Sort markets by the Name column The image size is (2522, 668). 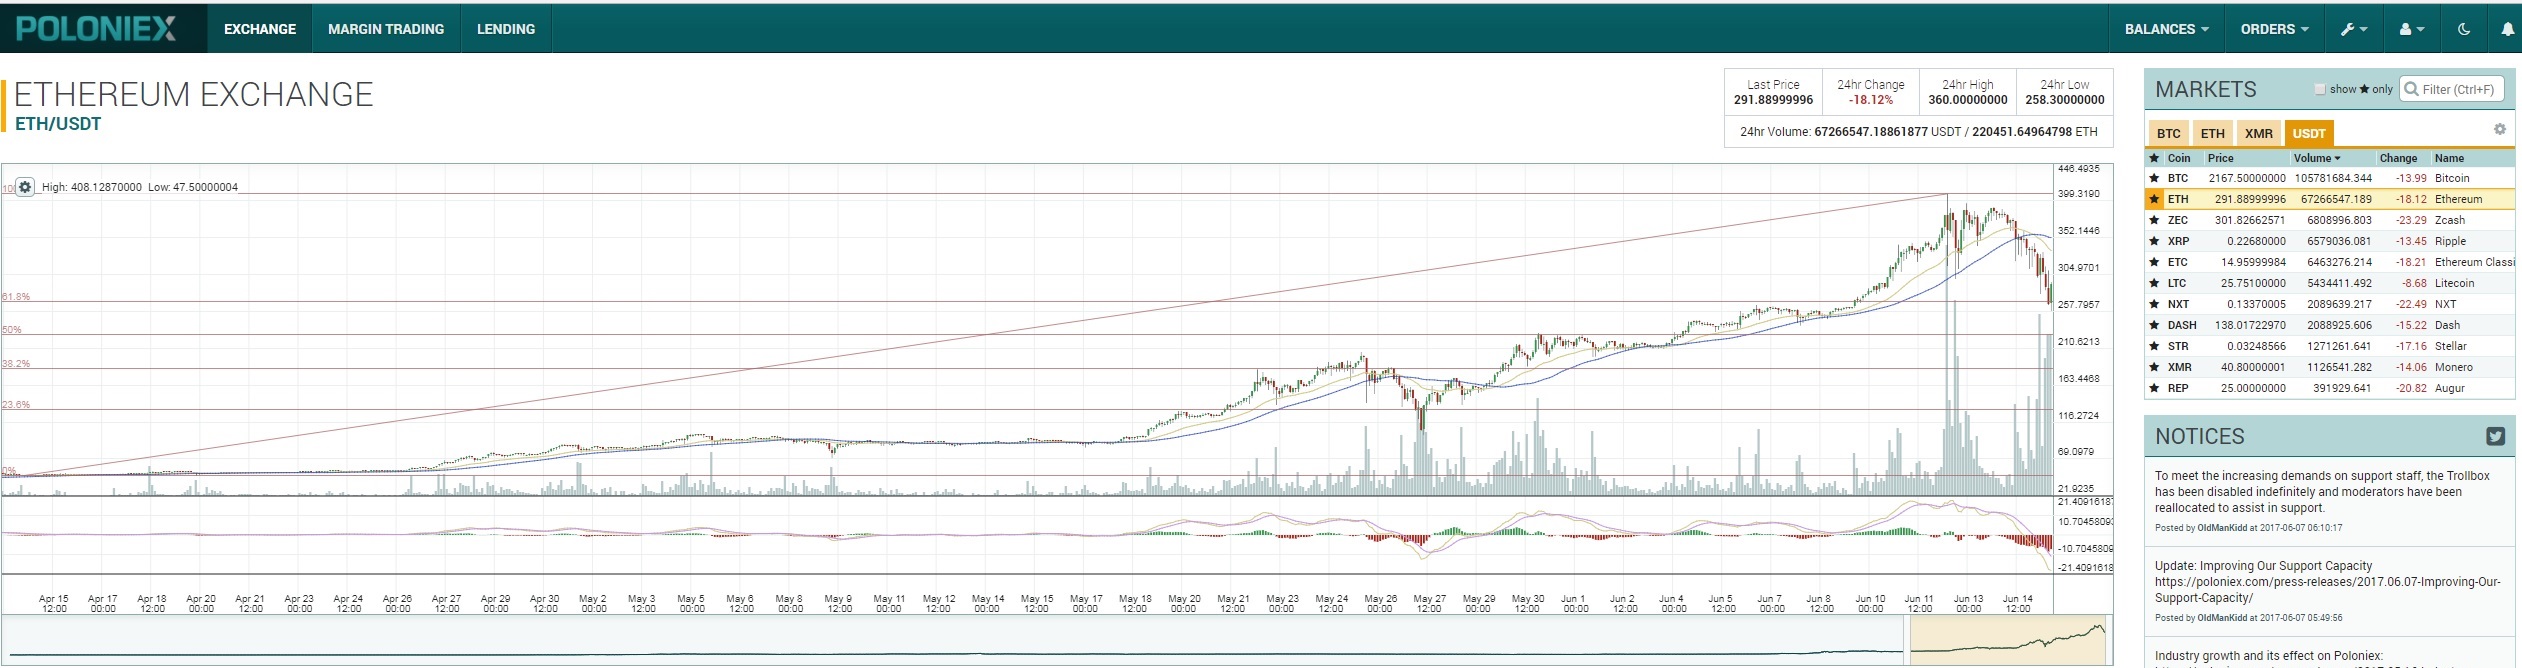click(2449, 158)
